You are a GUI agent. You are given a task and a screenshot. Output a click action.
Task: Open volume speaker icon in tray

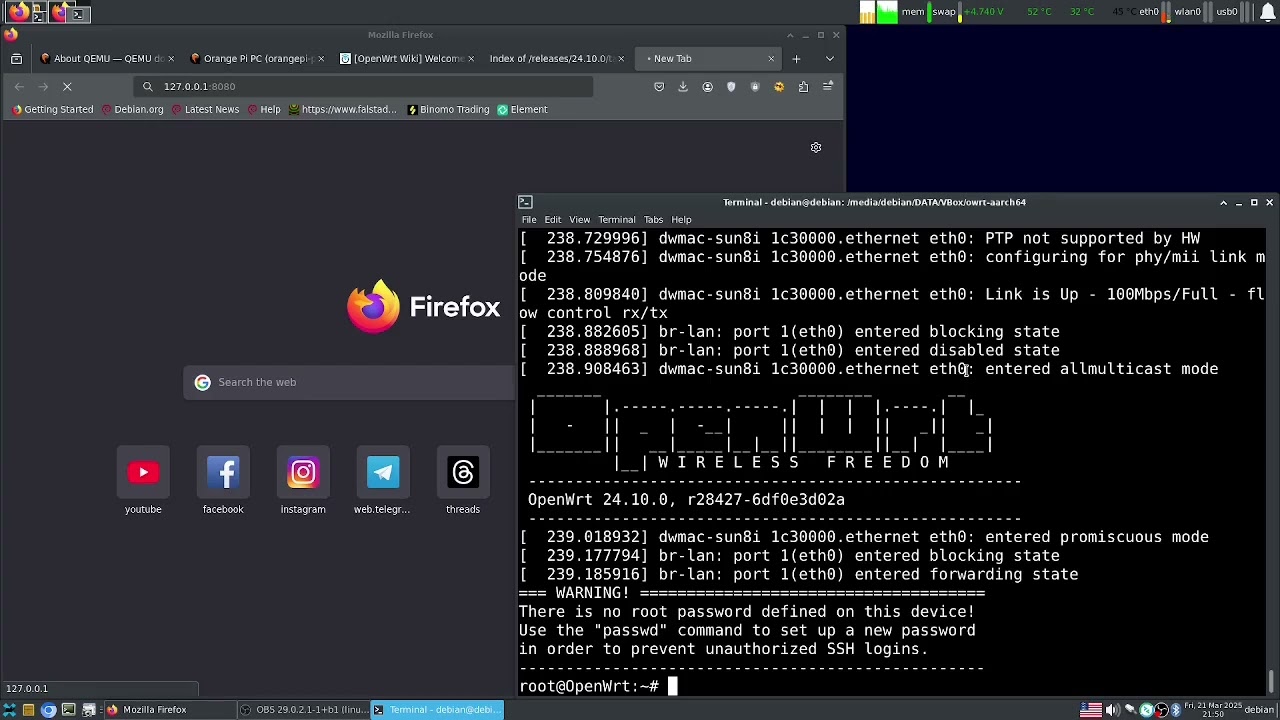coord(1112,710)
